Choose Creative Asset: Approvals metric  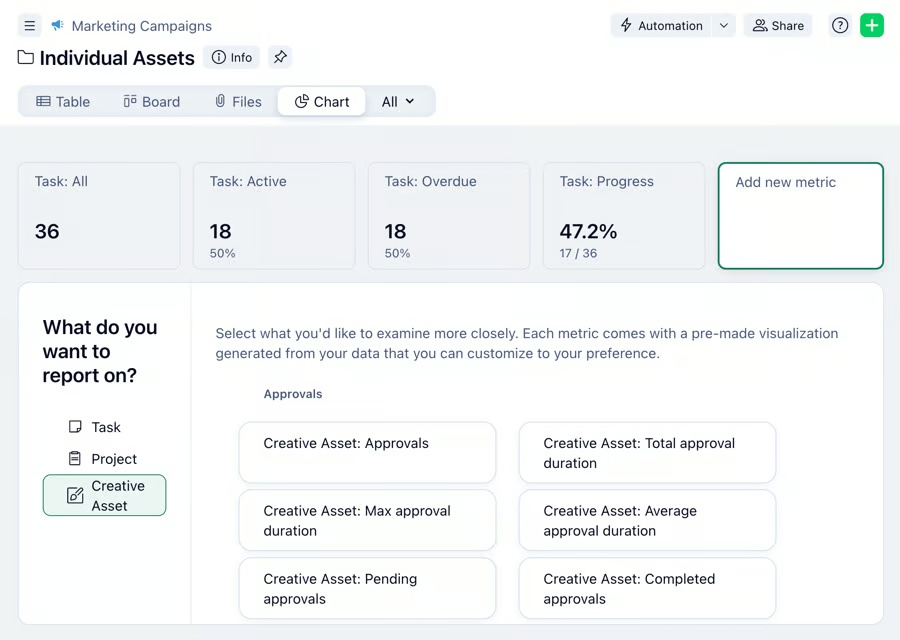367,453
